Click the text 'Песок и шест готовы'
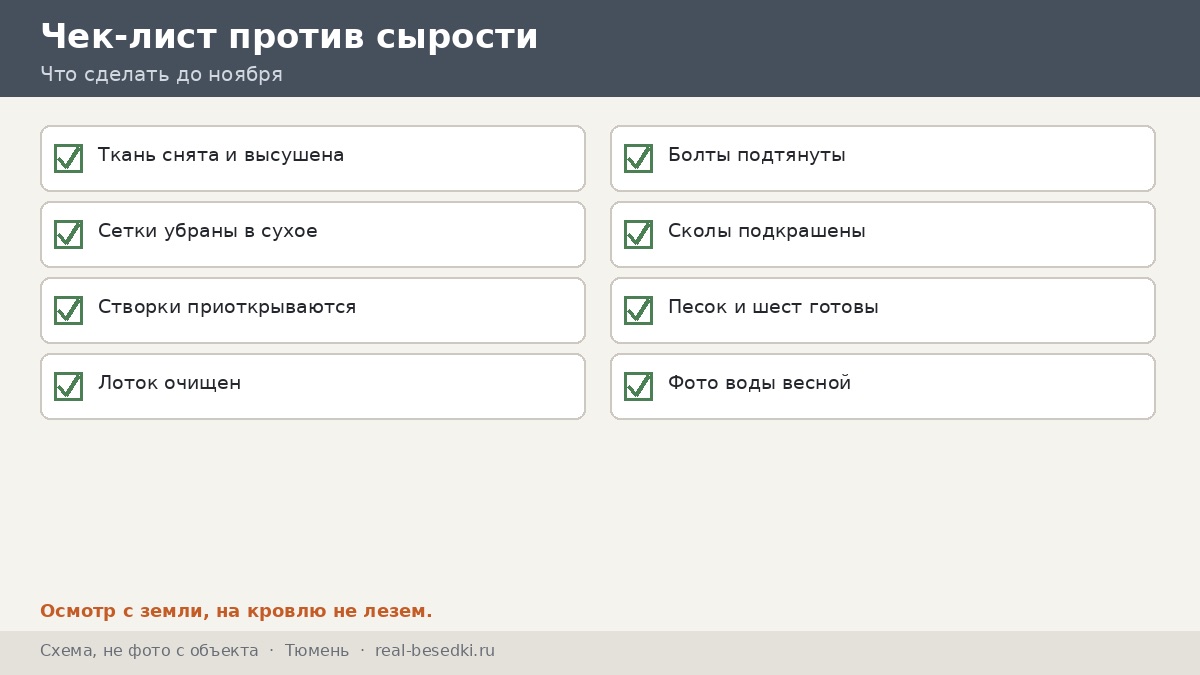 773,307
